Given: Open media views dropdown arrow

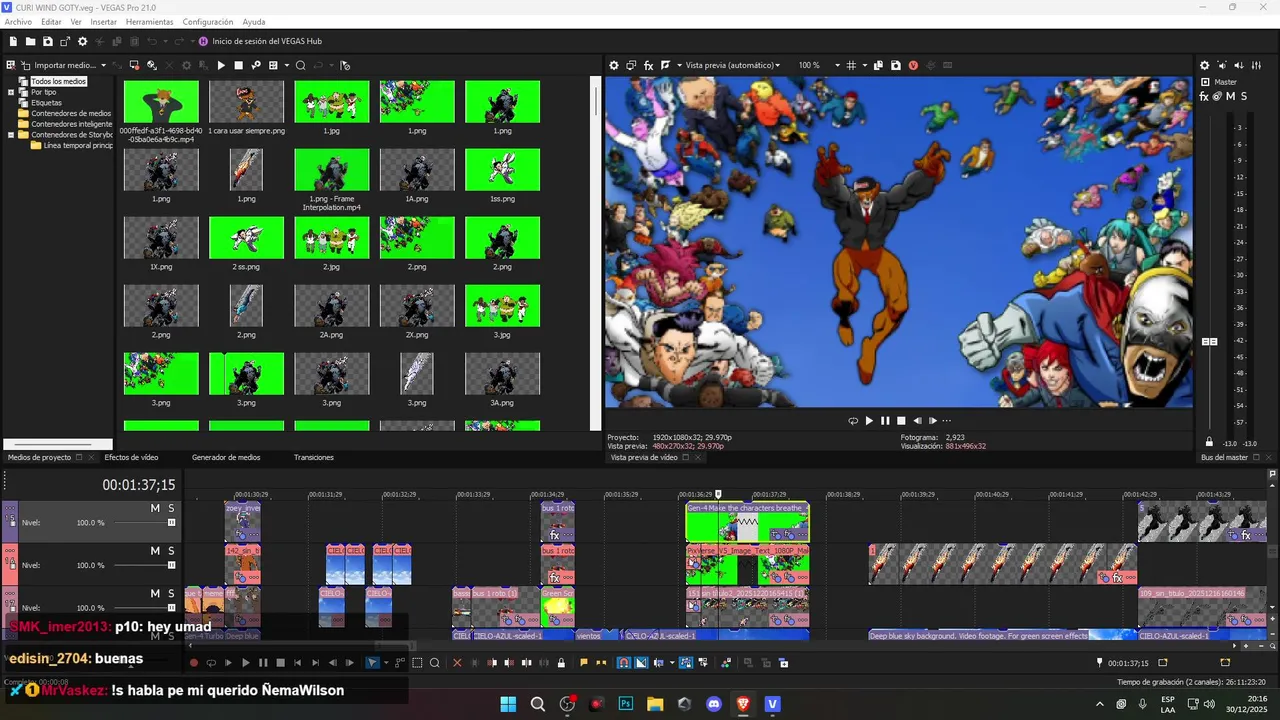Looking at the screenshot, I should (286, 66).
